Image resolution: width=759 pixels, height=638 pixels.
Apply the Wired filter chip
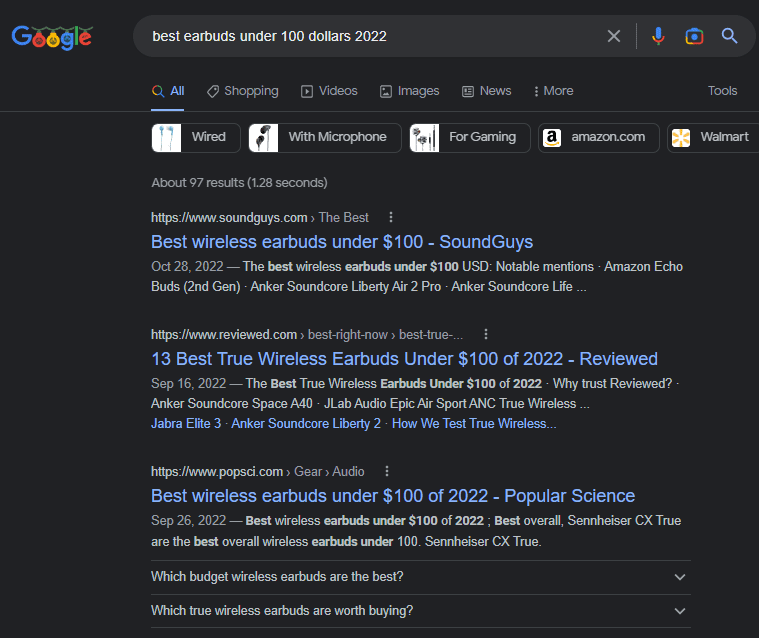pos(196,137)
